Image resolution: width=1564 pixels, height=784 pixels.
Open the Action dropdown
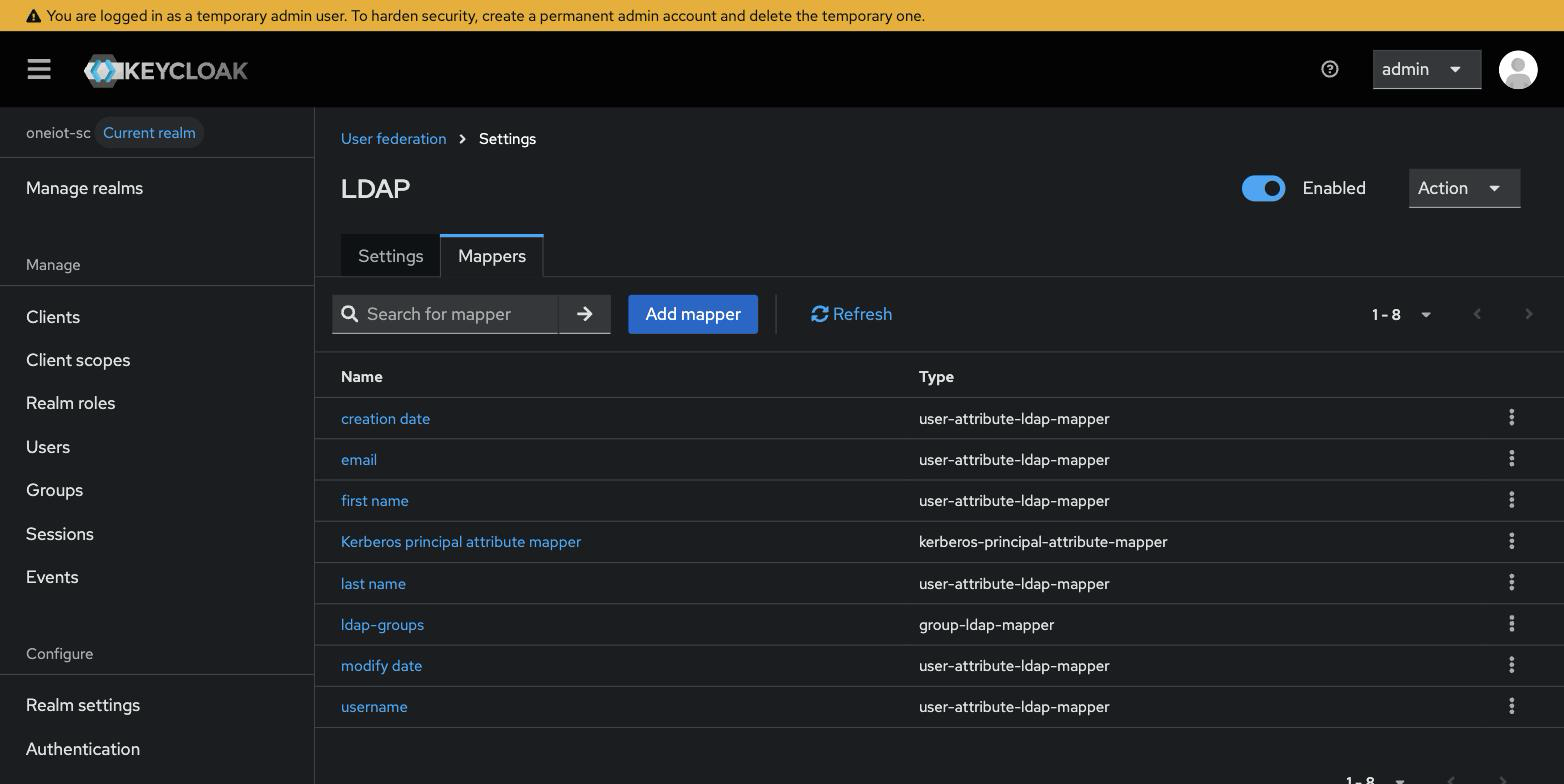(1464, 188)
